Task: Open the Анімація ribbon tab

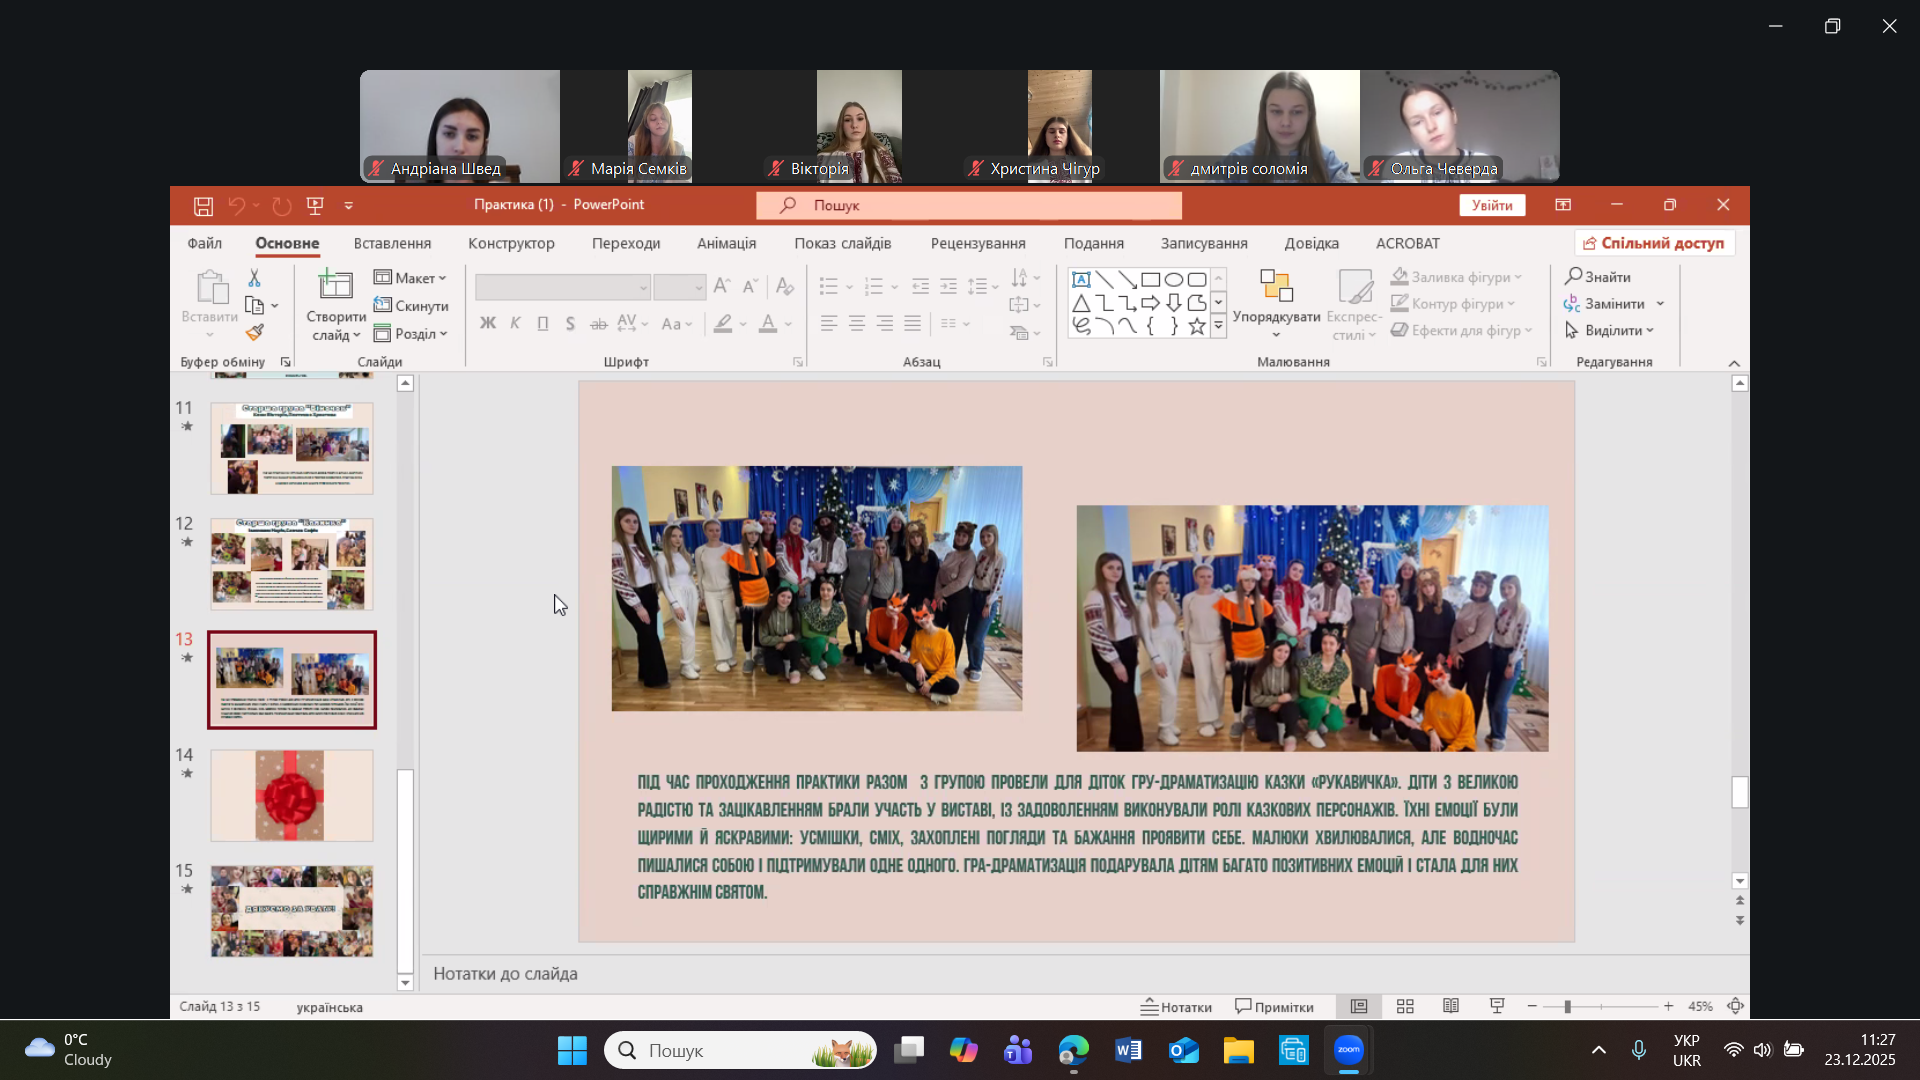Action: pyautogui.click(x=726, y=244)
